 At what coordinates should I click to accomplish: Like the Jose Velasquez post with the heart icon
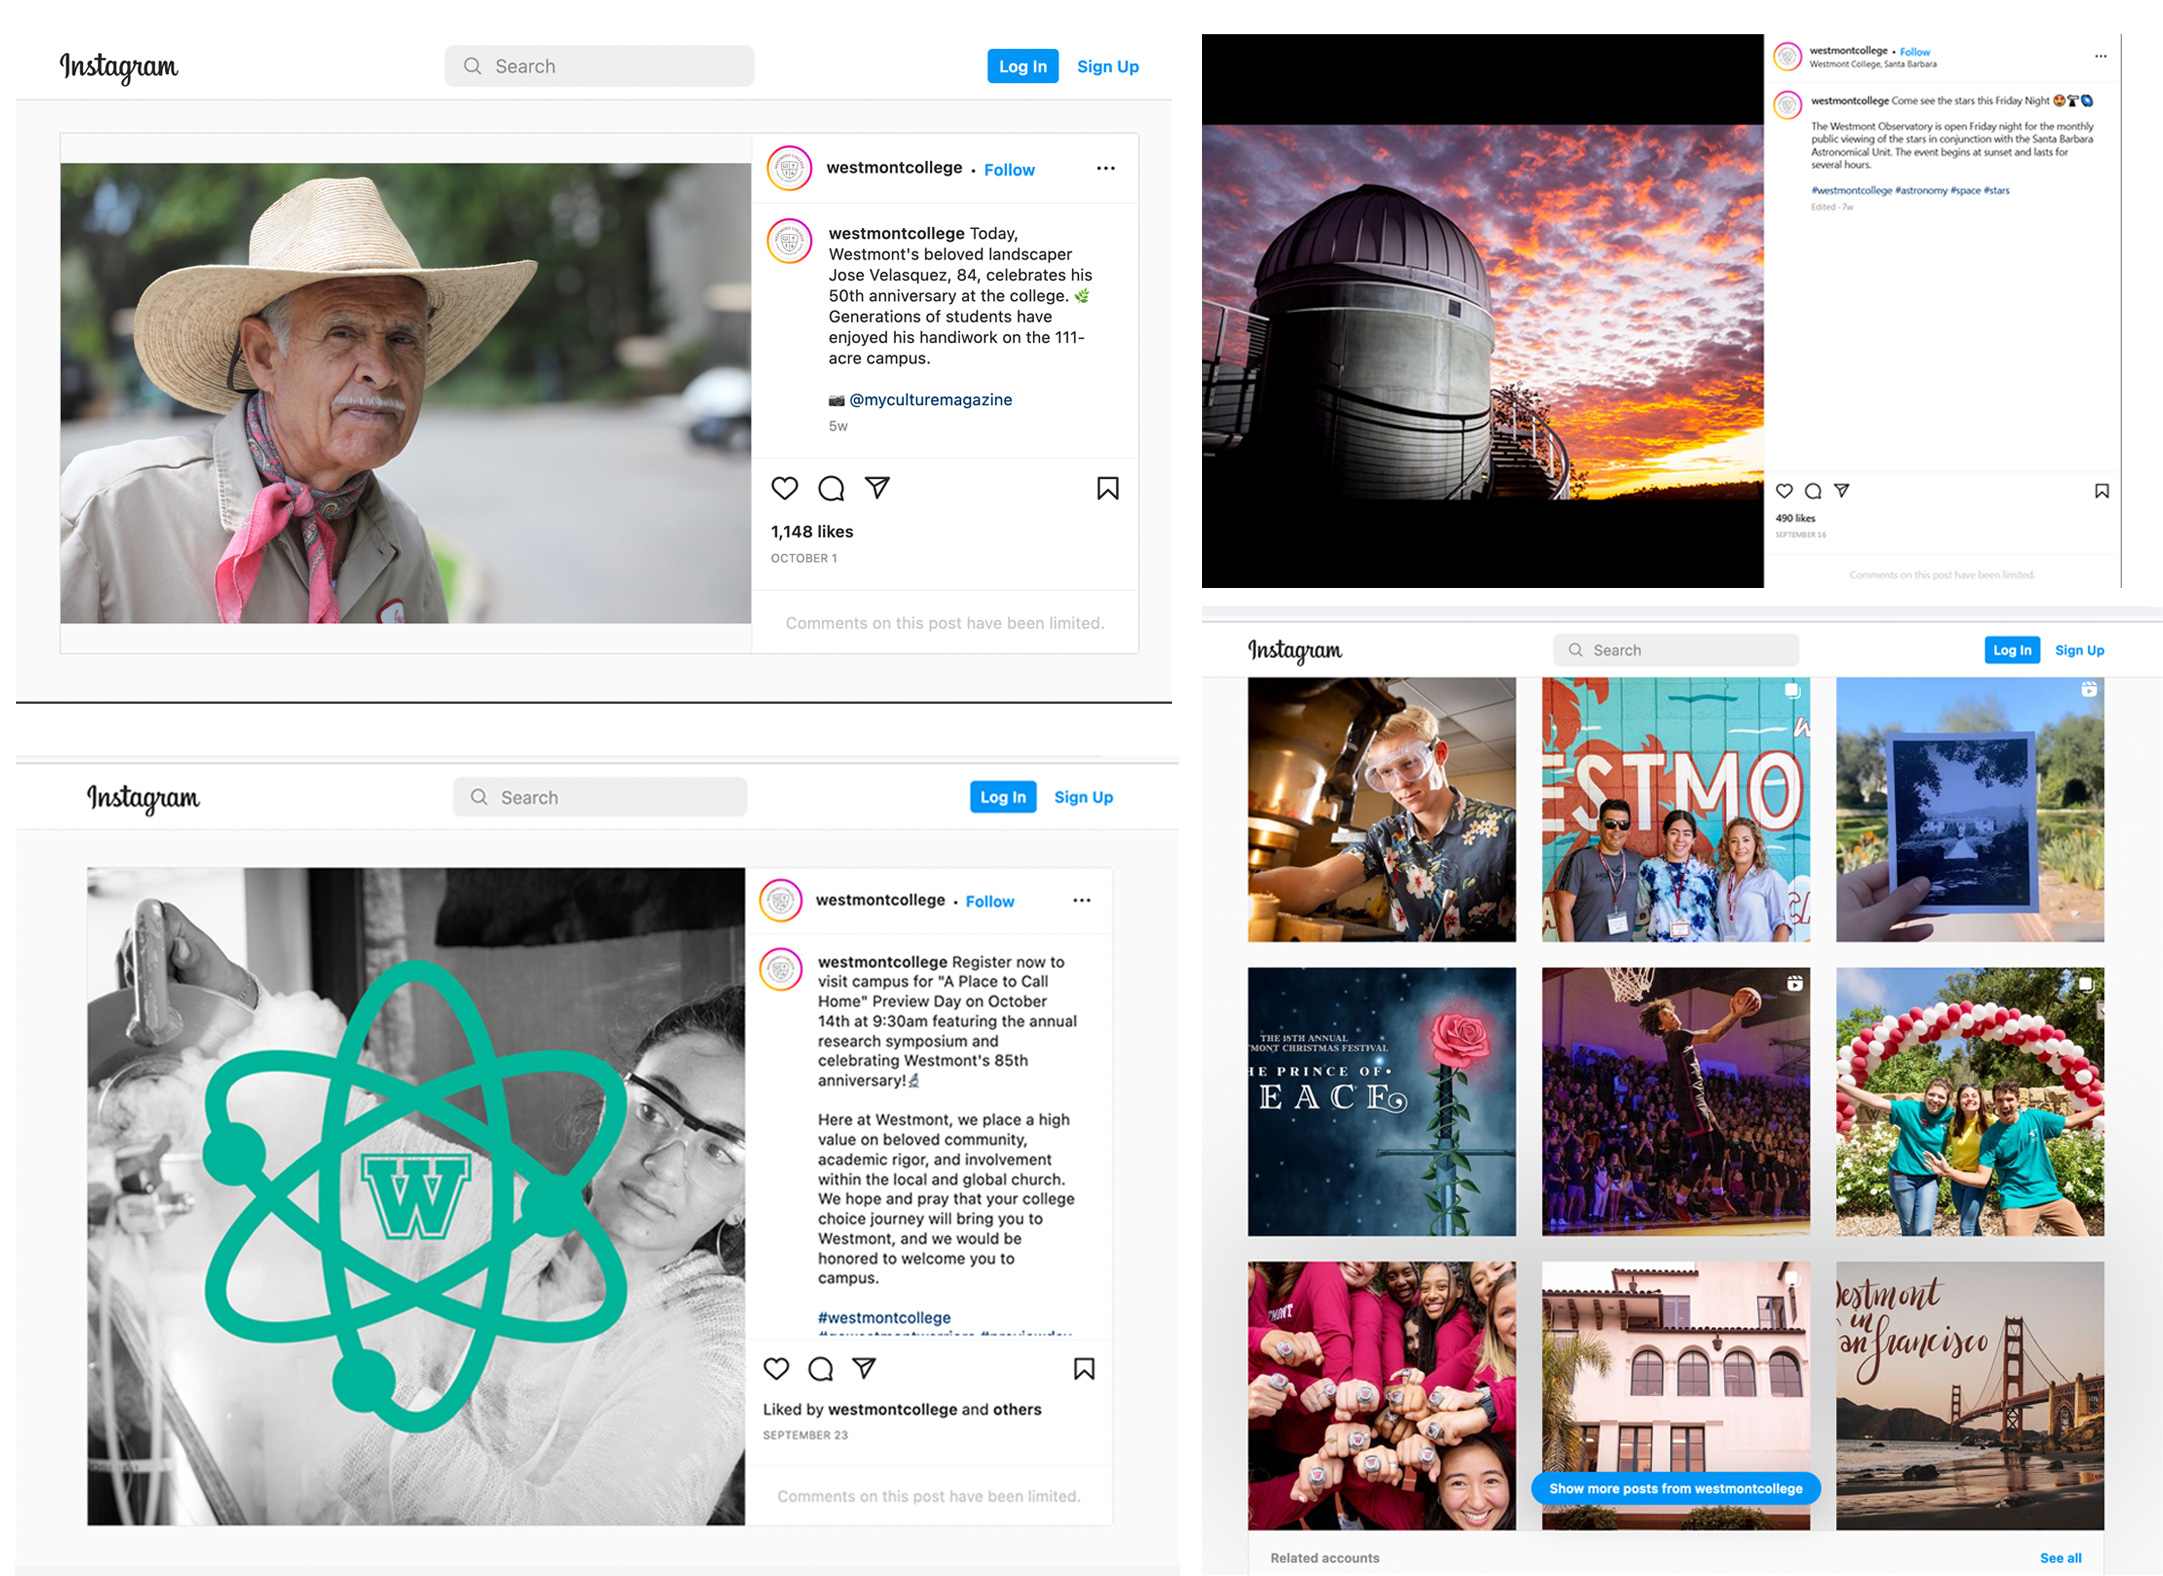pyautogui.click(x=784, y=488)
